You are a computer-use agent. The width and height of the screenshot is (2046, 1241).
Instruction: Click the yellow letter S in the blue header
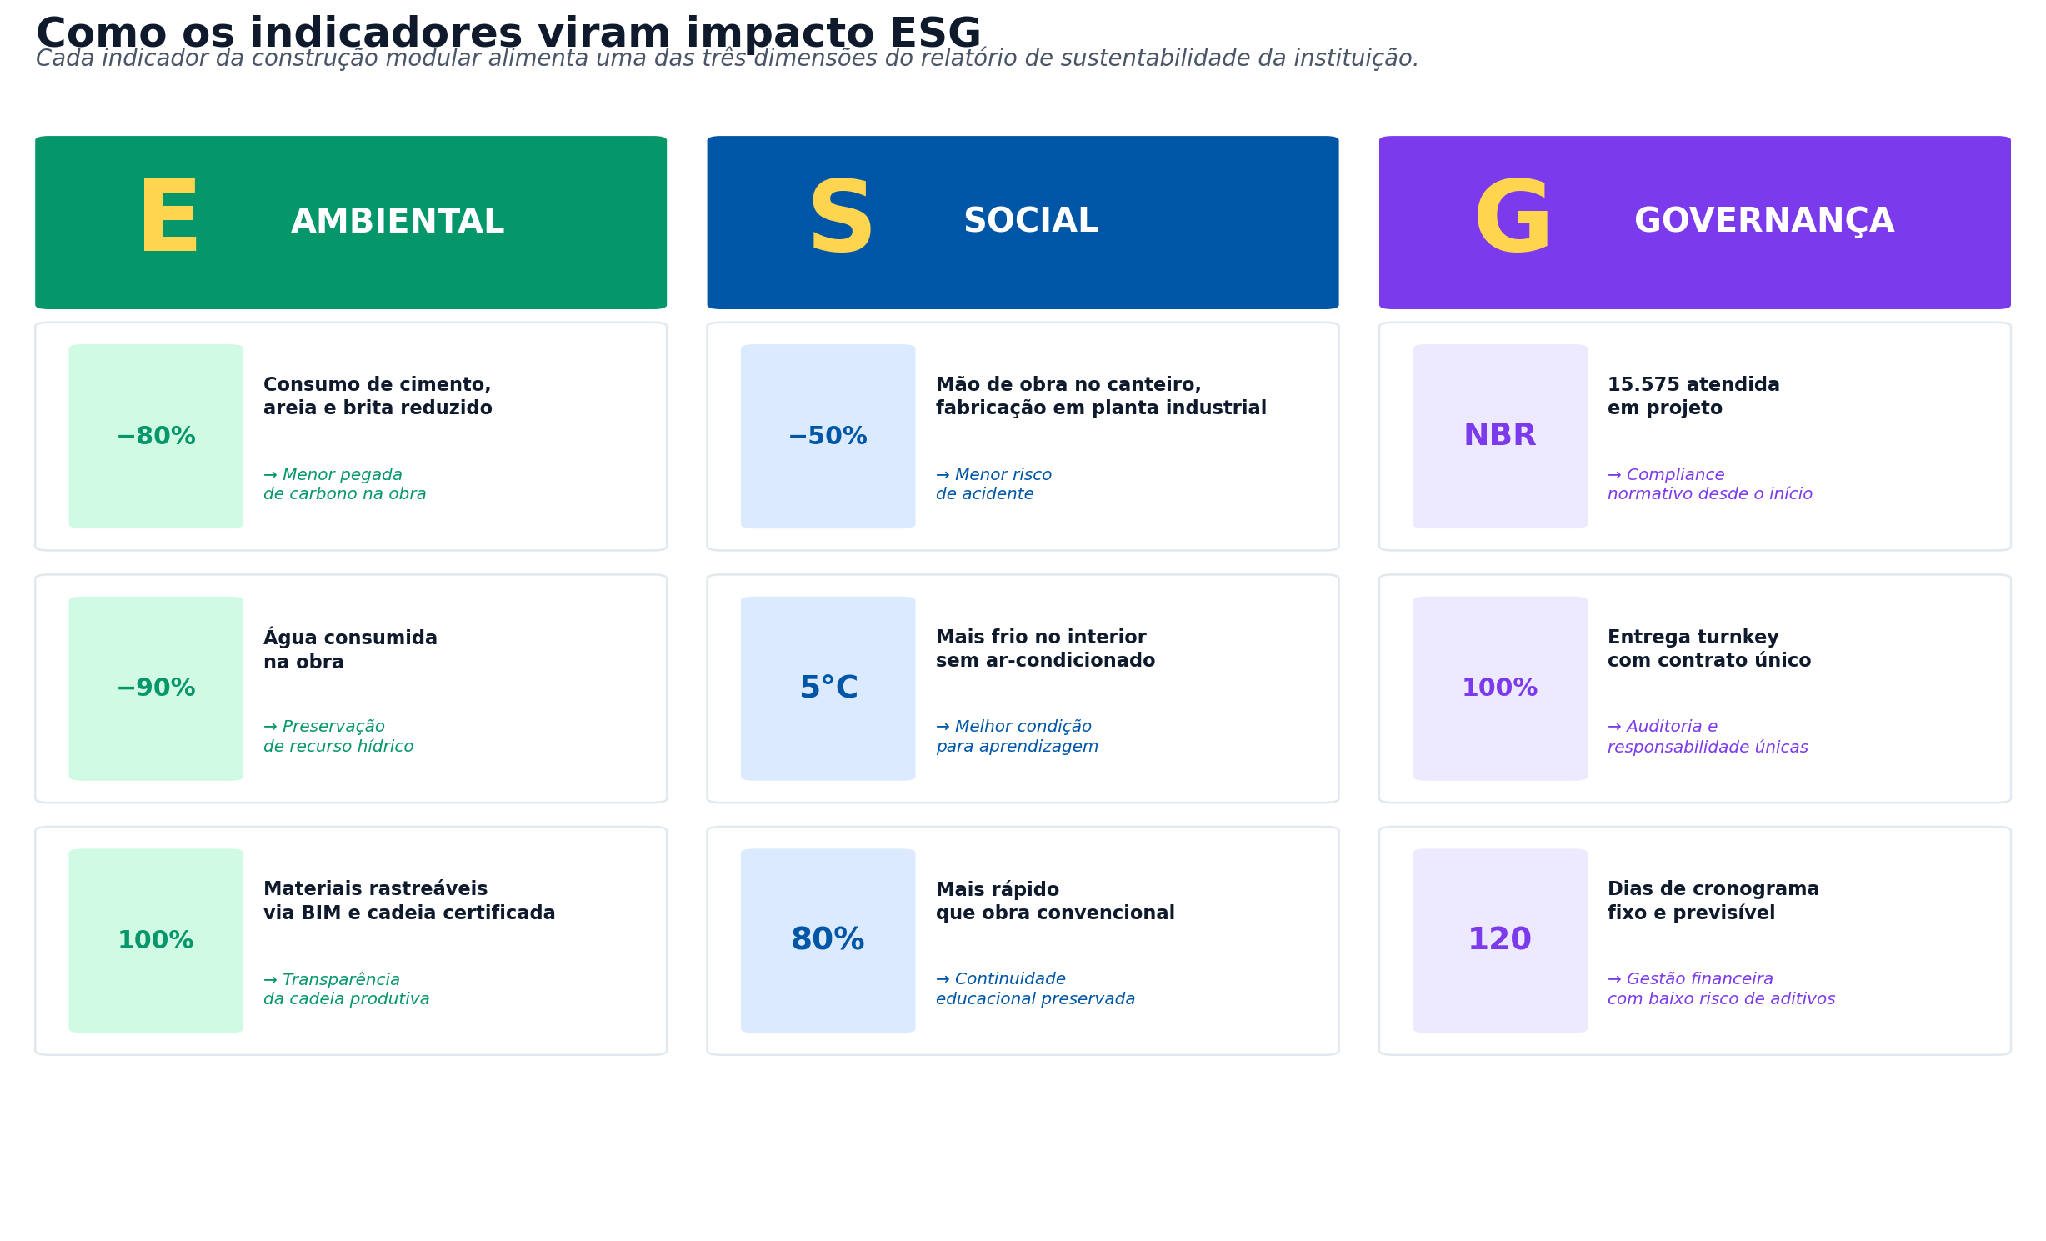coord(841,216)
